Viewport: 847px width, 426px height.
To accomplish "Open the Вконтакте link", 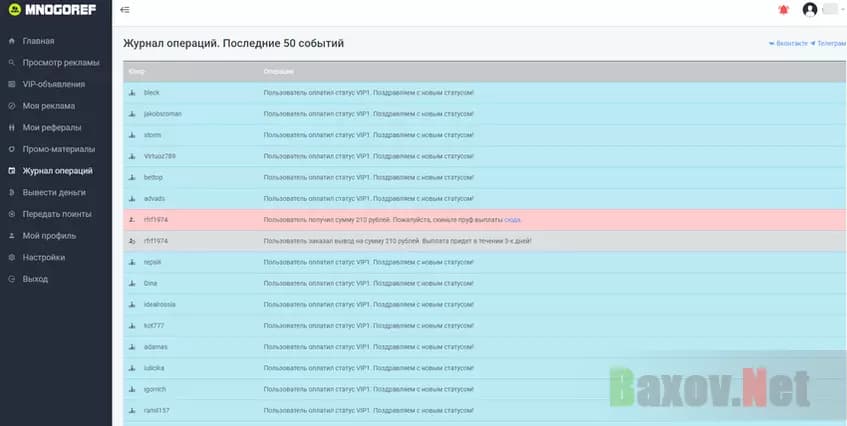I will click(790, 44).
